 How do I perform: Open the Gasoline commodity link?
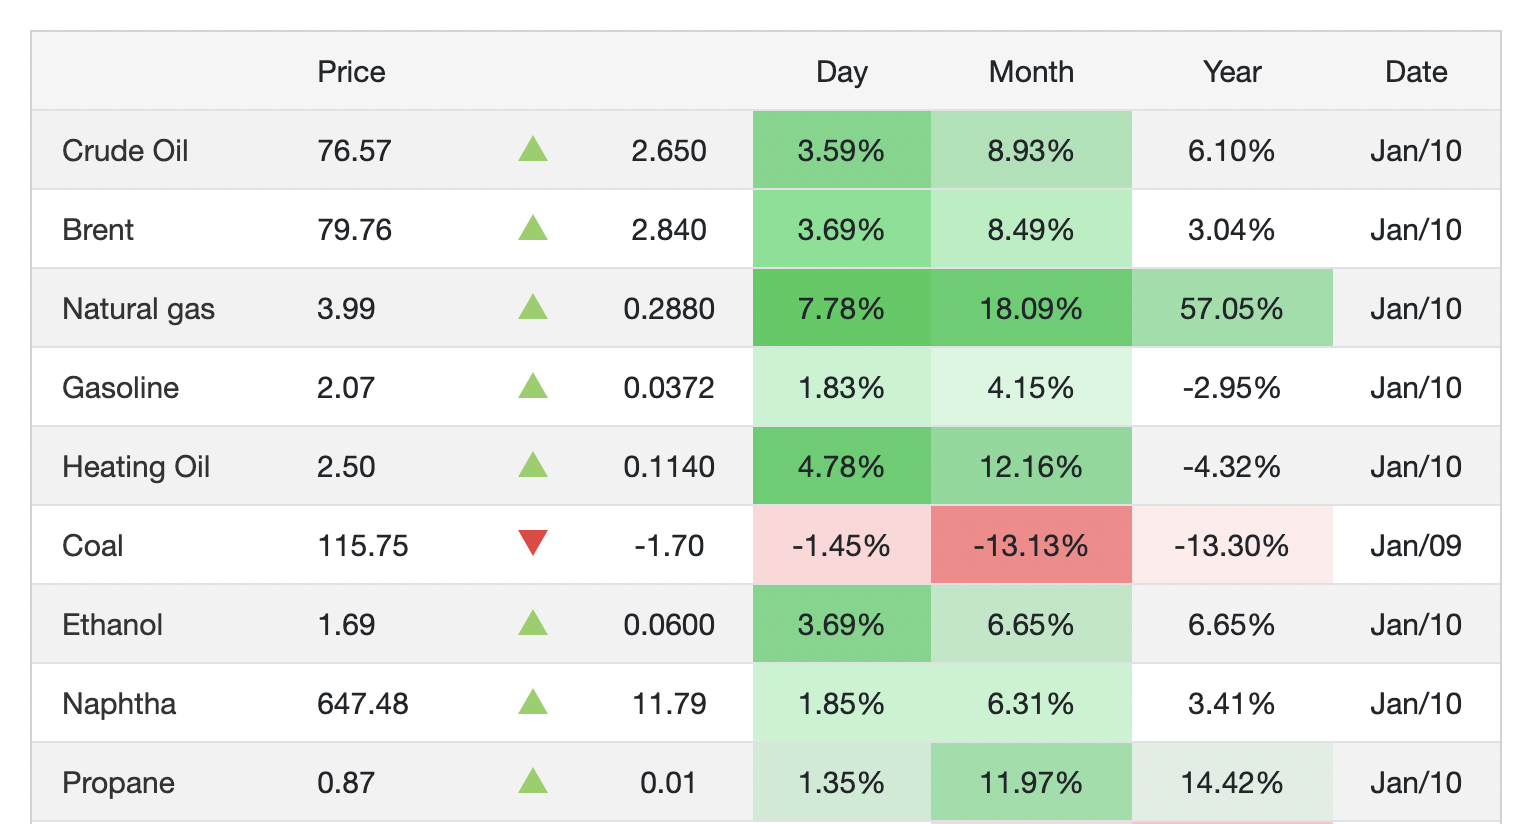120,388
